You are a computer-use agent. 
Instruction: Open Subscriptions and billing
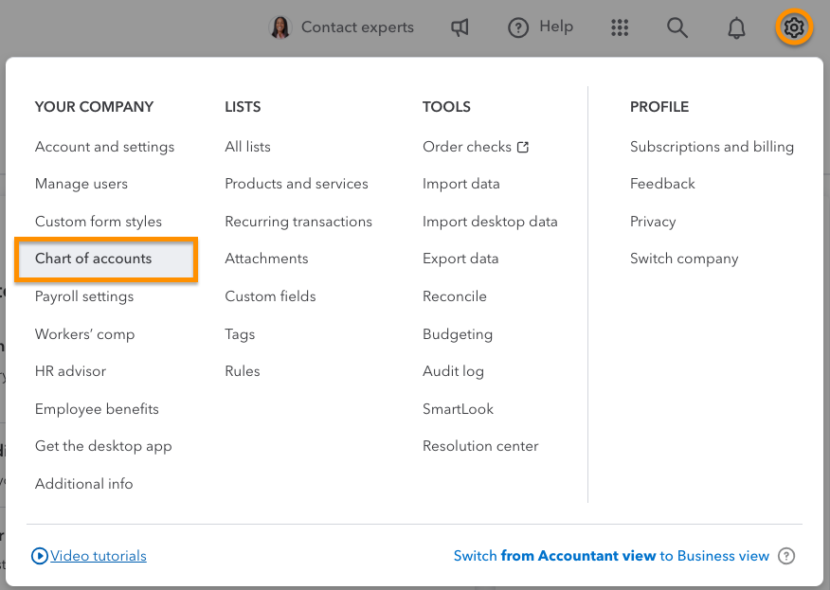pyautogui.click(x=711, y=146)
